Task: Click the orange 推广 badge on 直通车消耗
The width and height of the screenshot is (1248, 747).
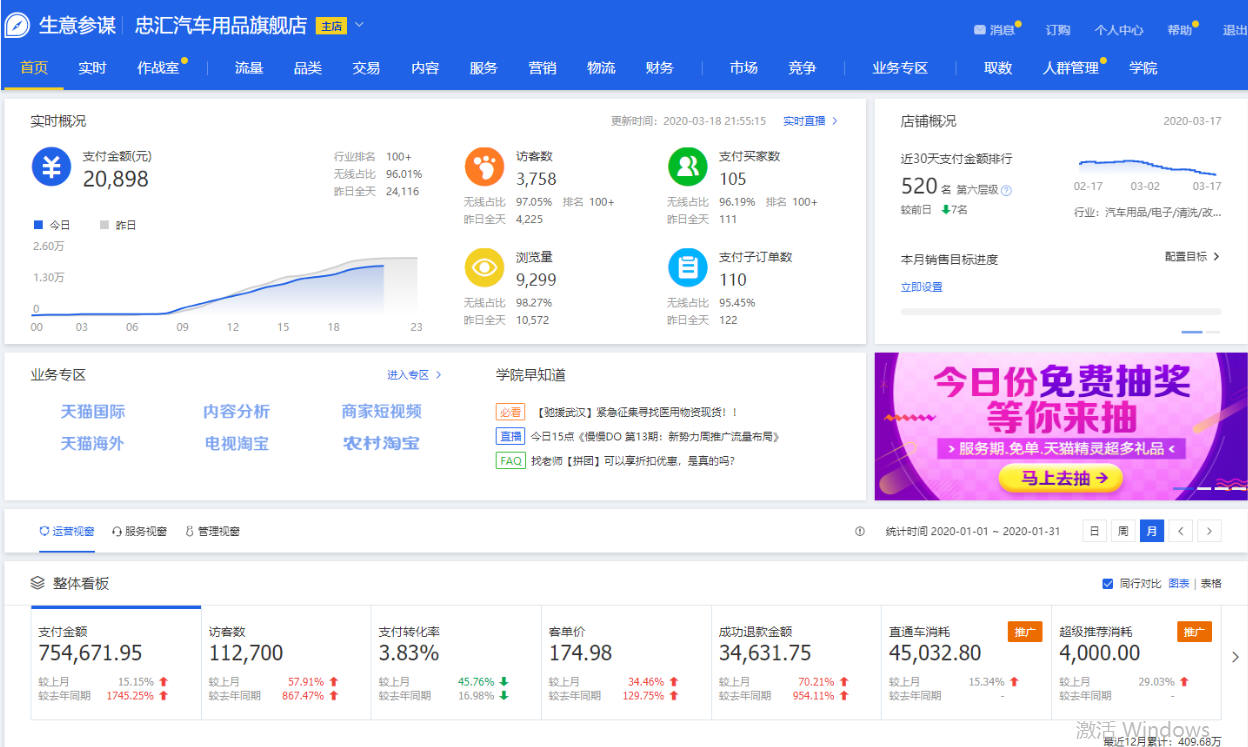Action: (1025, 632)
